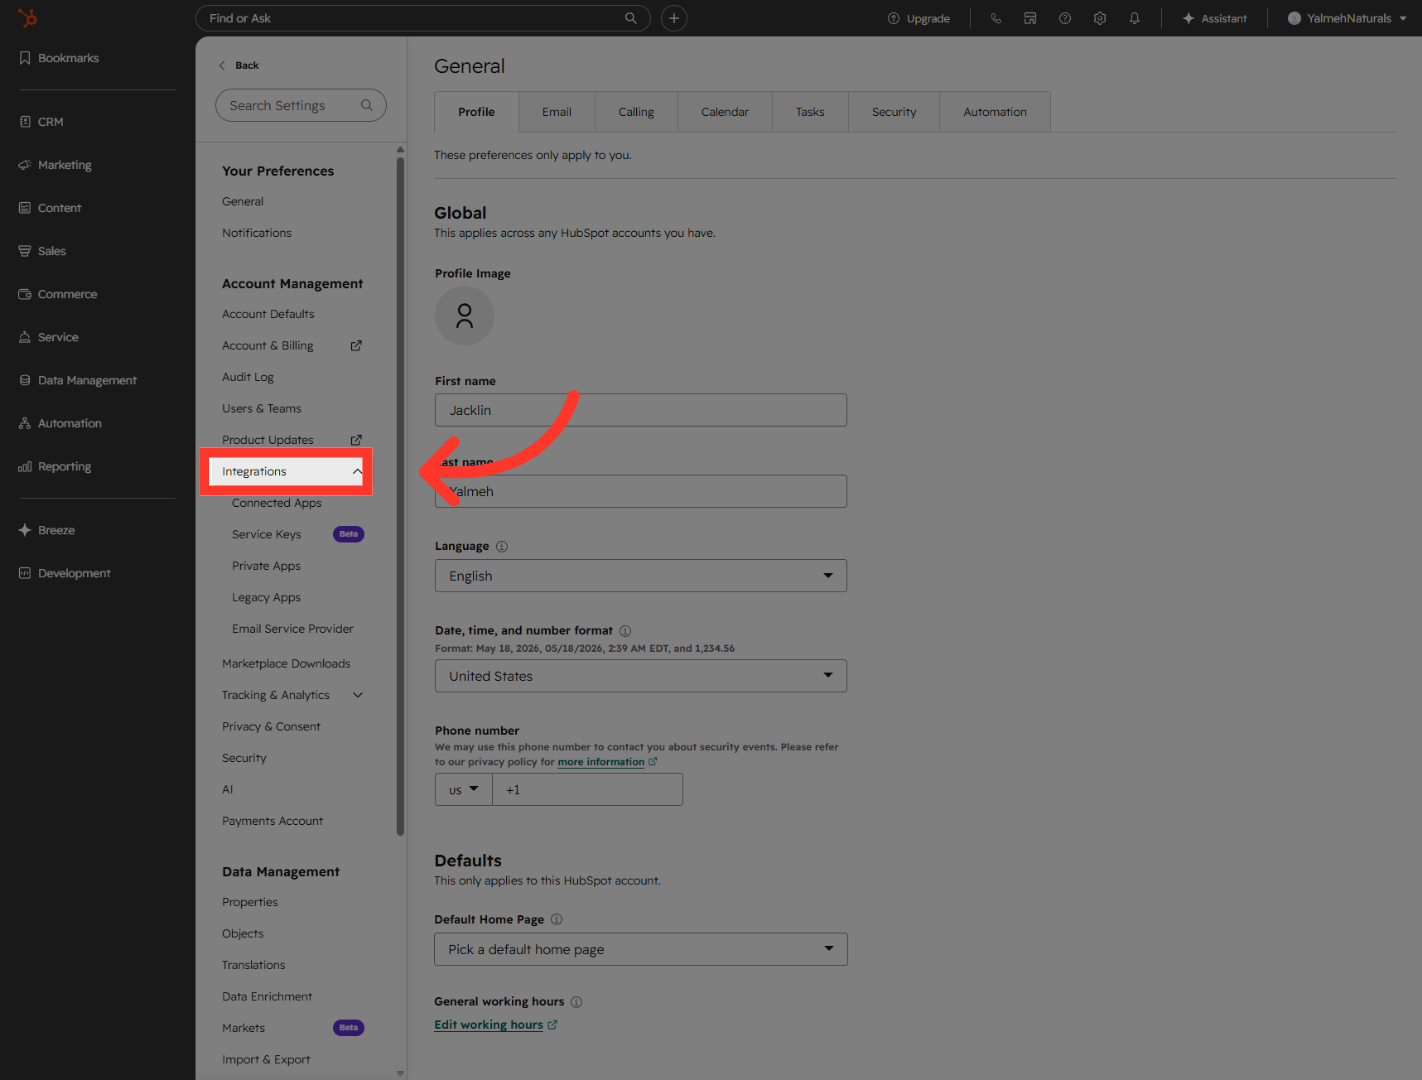Screen dimensions: 1422x1080
Task: Open Private Apps settings
Action: point(266,566)
